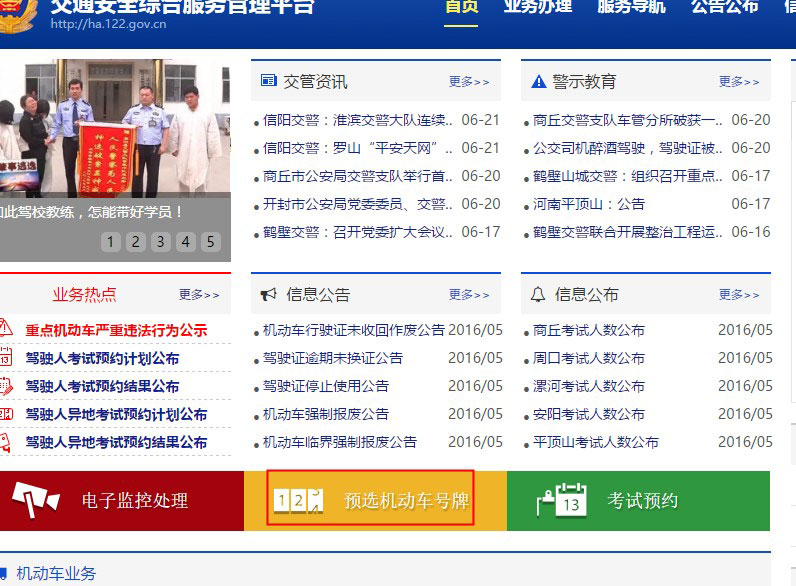Open the 预选机动车号牌 yellow banner
This screenshot has width=796, height=586.
click(x=376, y=501)
